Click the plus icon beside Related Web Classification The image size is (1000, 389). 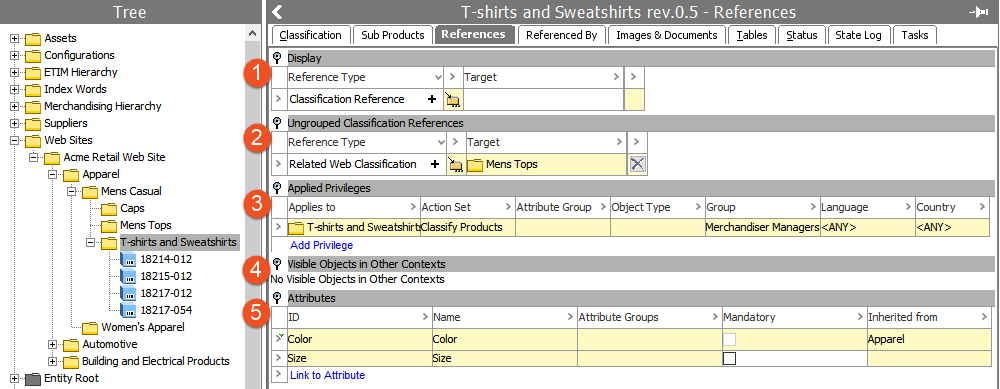[x=435, y=165]
